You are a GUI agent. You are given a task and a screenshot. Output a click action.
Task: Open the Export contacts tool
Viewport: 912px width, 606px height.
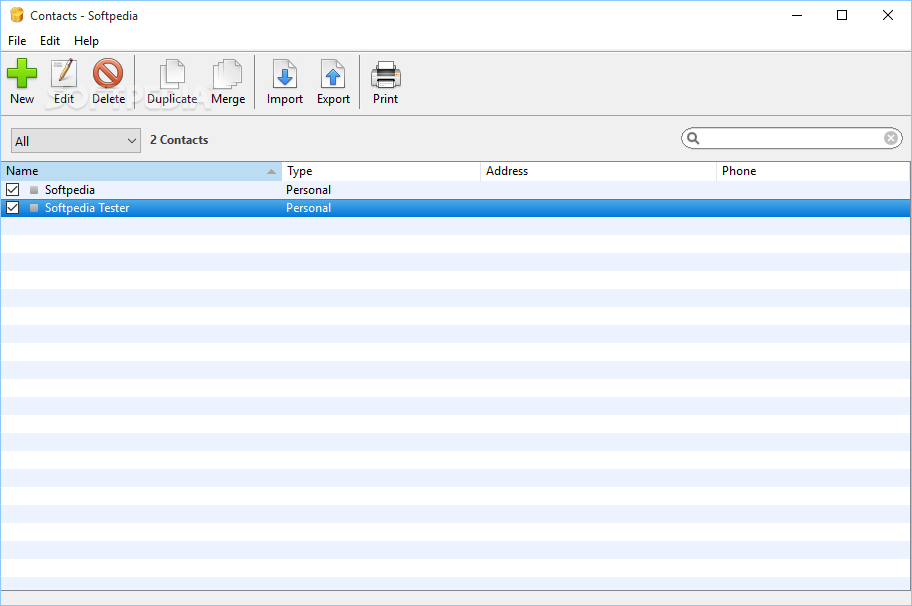coord(333,82)
